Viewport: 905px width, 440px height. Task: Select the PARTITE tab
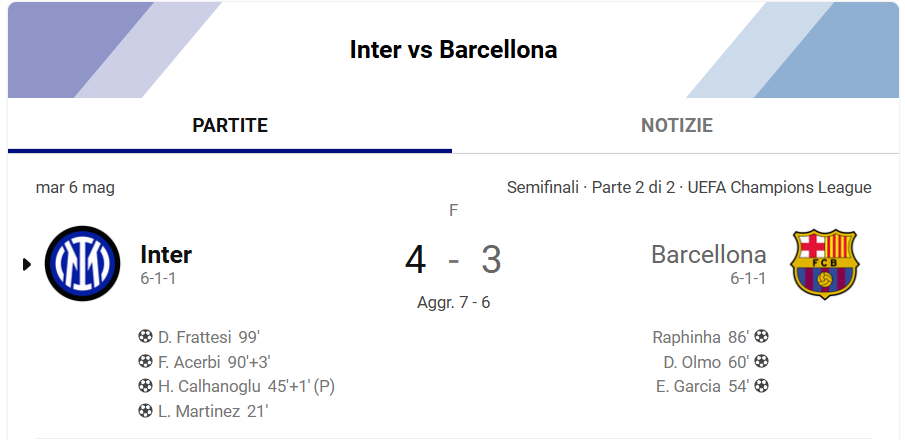tap(230, 125)
